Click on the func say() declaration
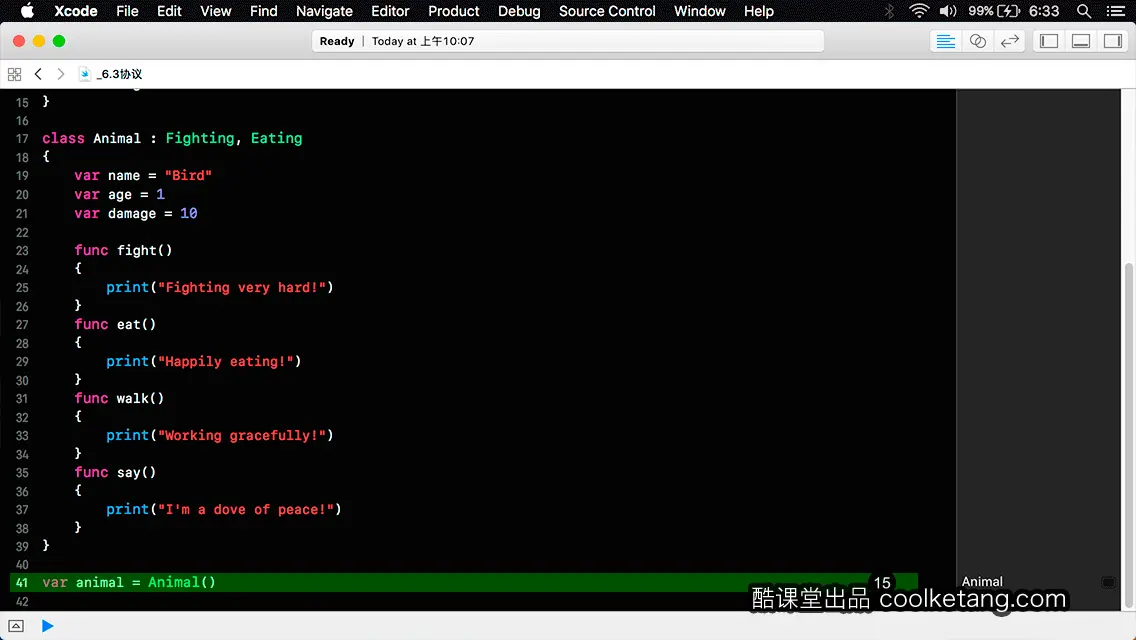 click(115, 472)
